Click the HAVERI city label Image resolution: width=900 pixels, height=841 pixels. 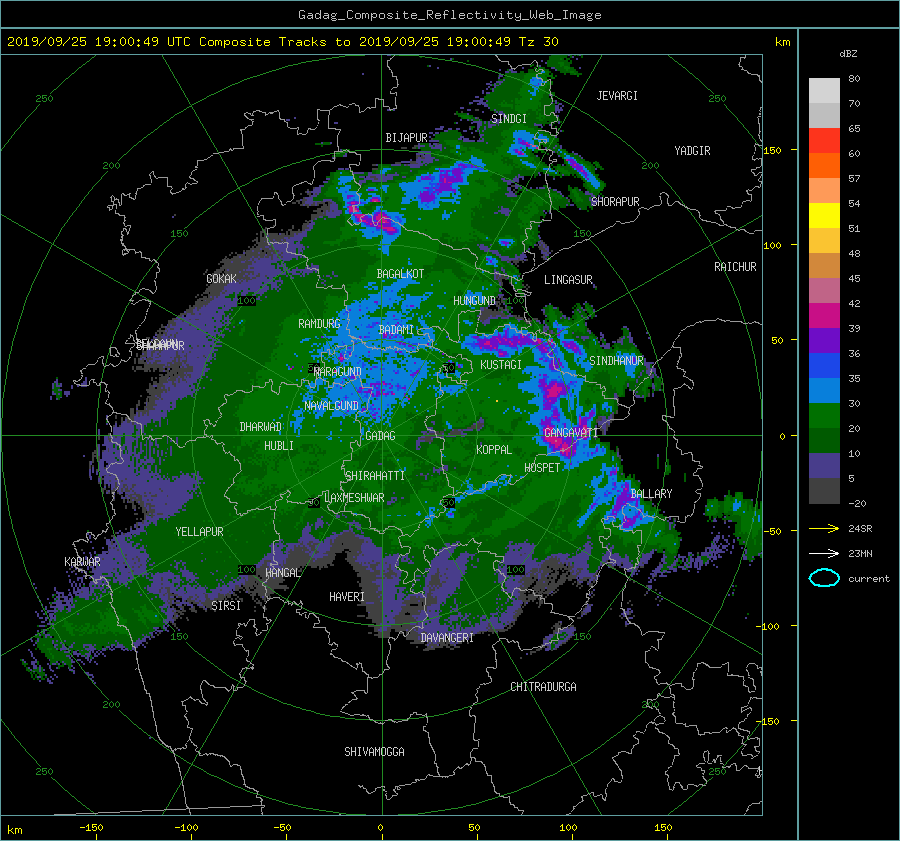pyautogui.click(x=347, y=597)
